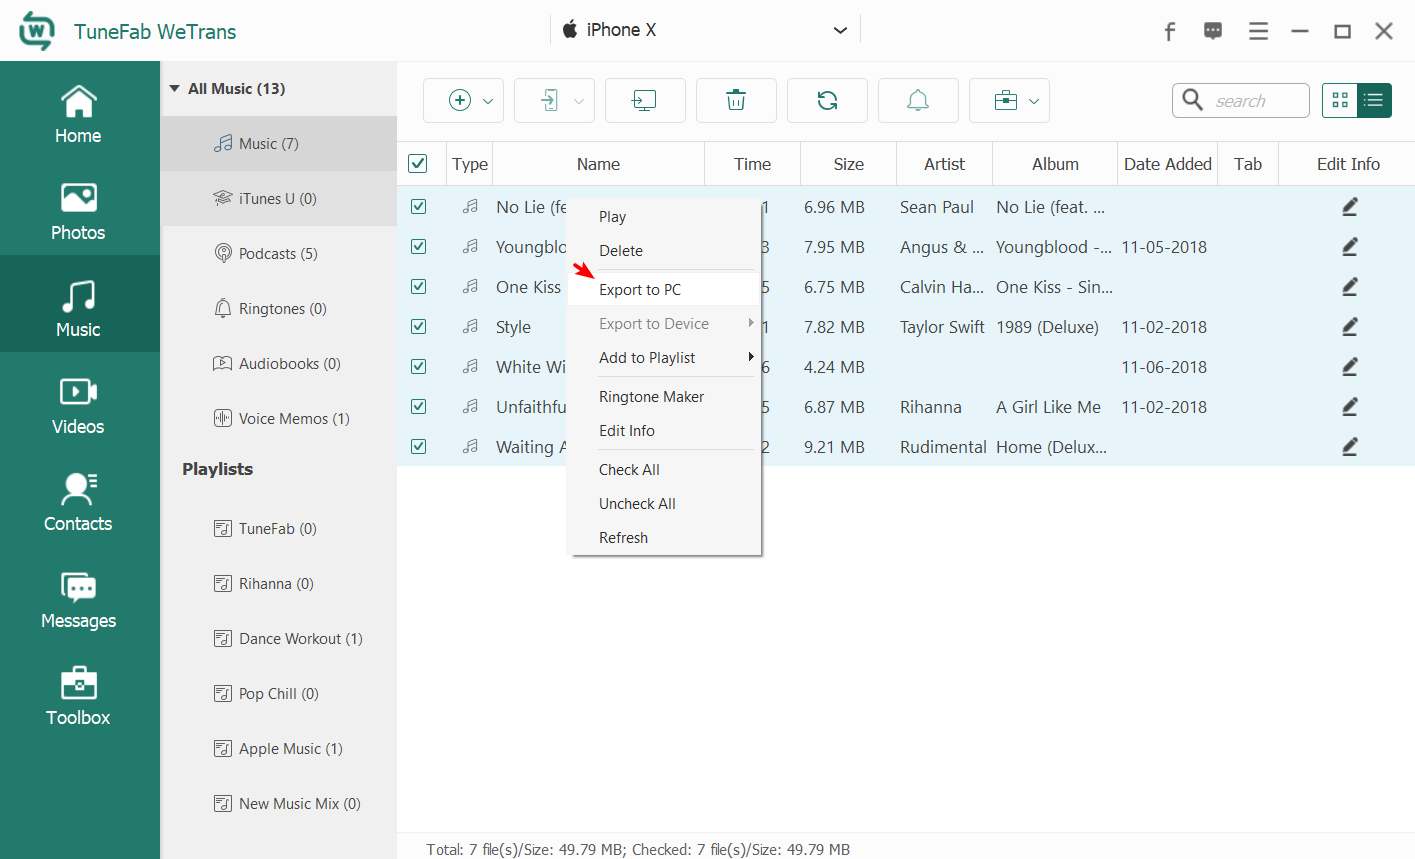Edit info pencil for One Kiss

(x=1349, y=287)
